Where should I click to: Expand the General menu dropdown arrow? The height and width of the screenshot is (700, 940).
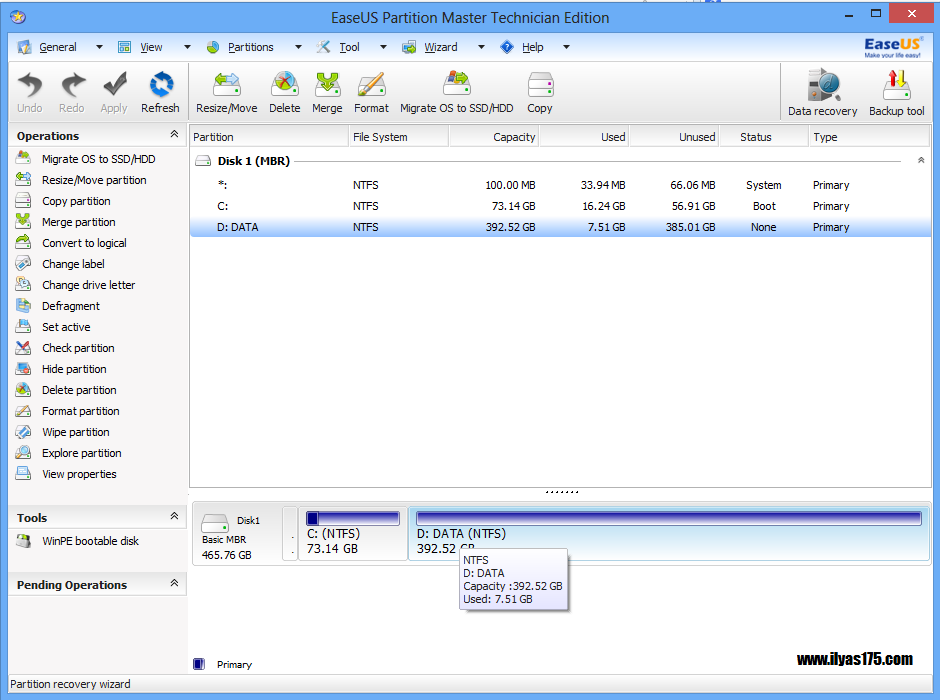(x=99, y=47)
